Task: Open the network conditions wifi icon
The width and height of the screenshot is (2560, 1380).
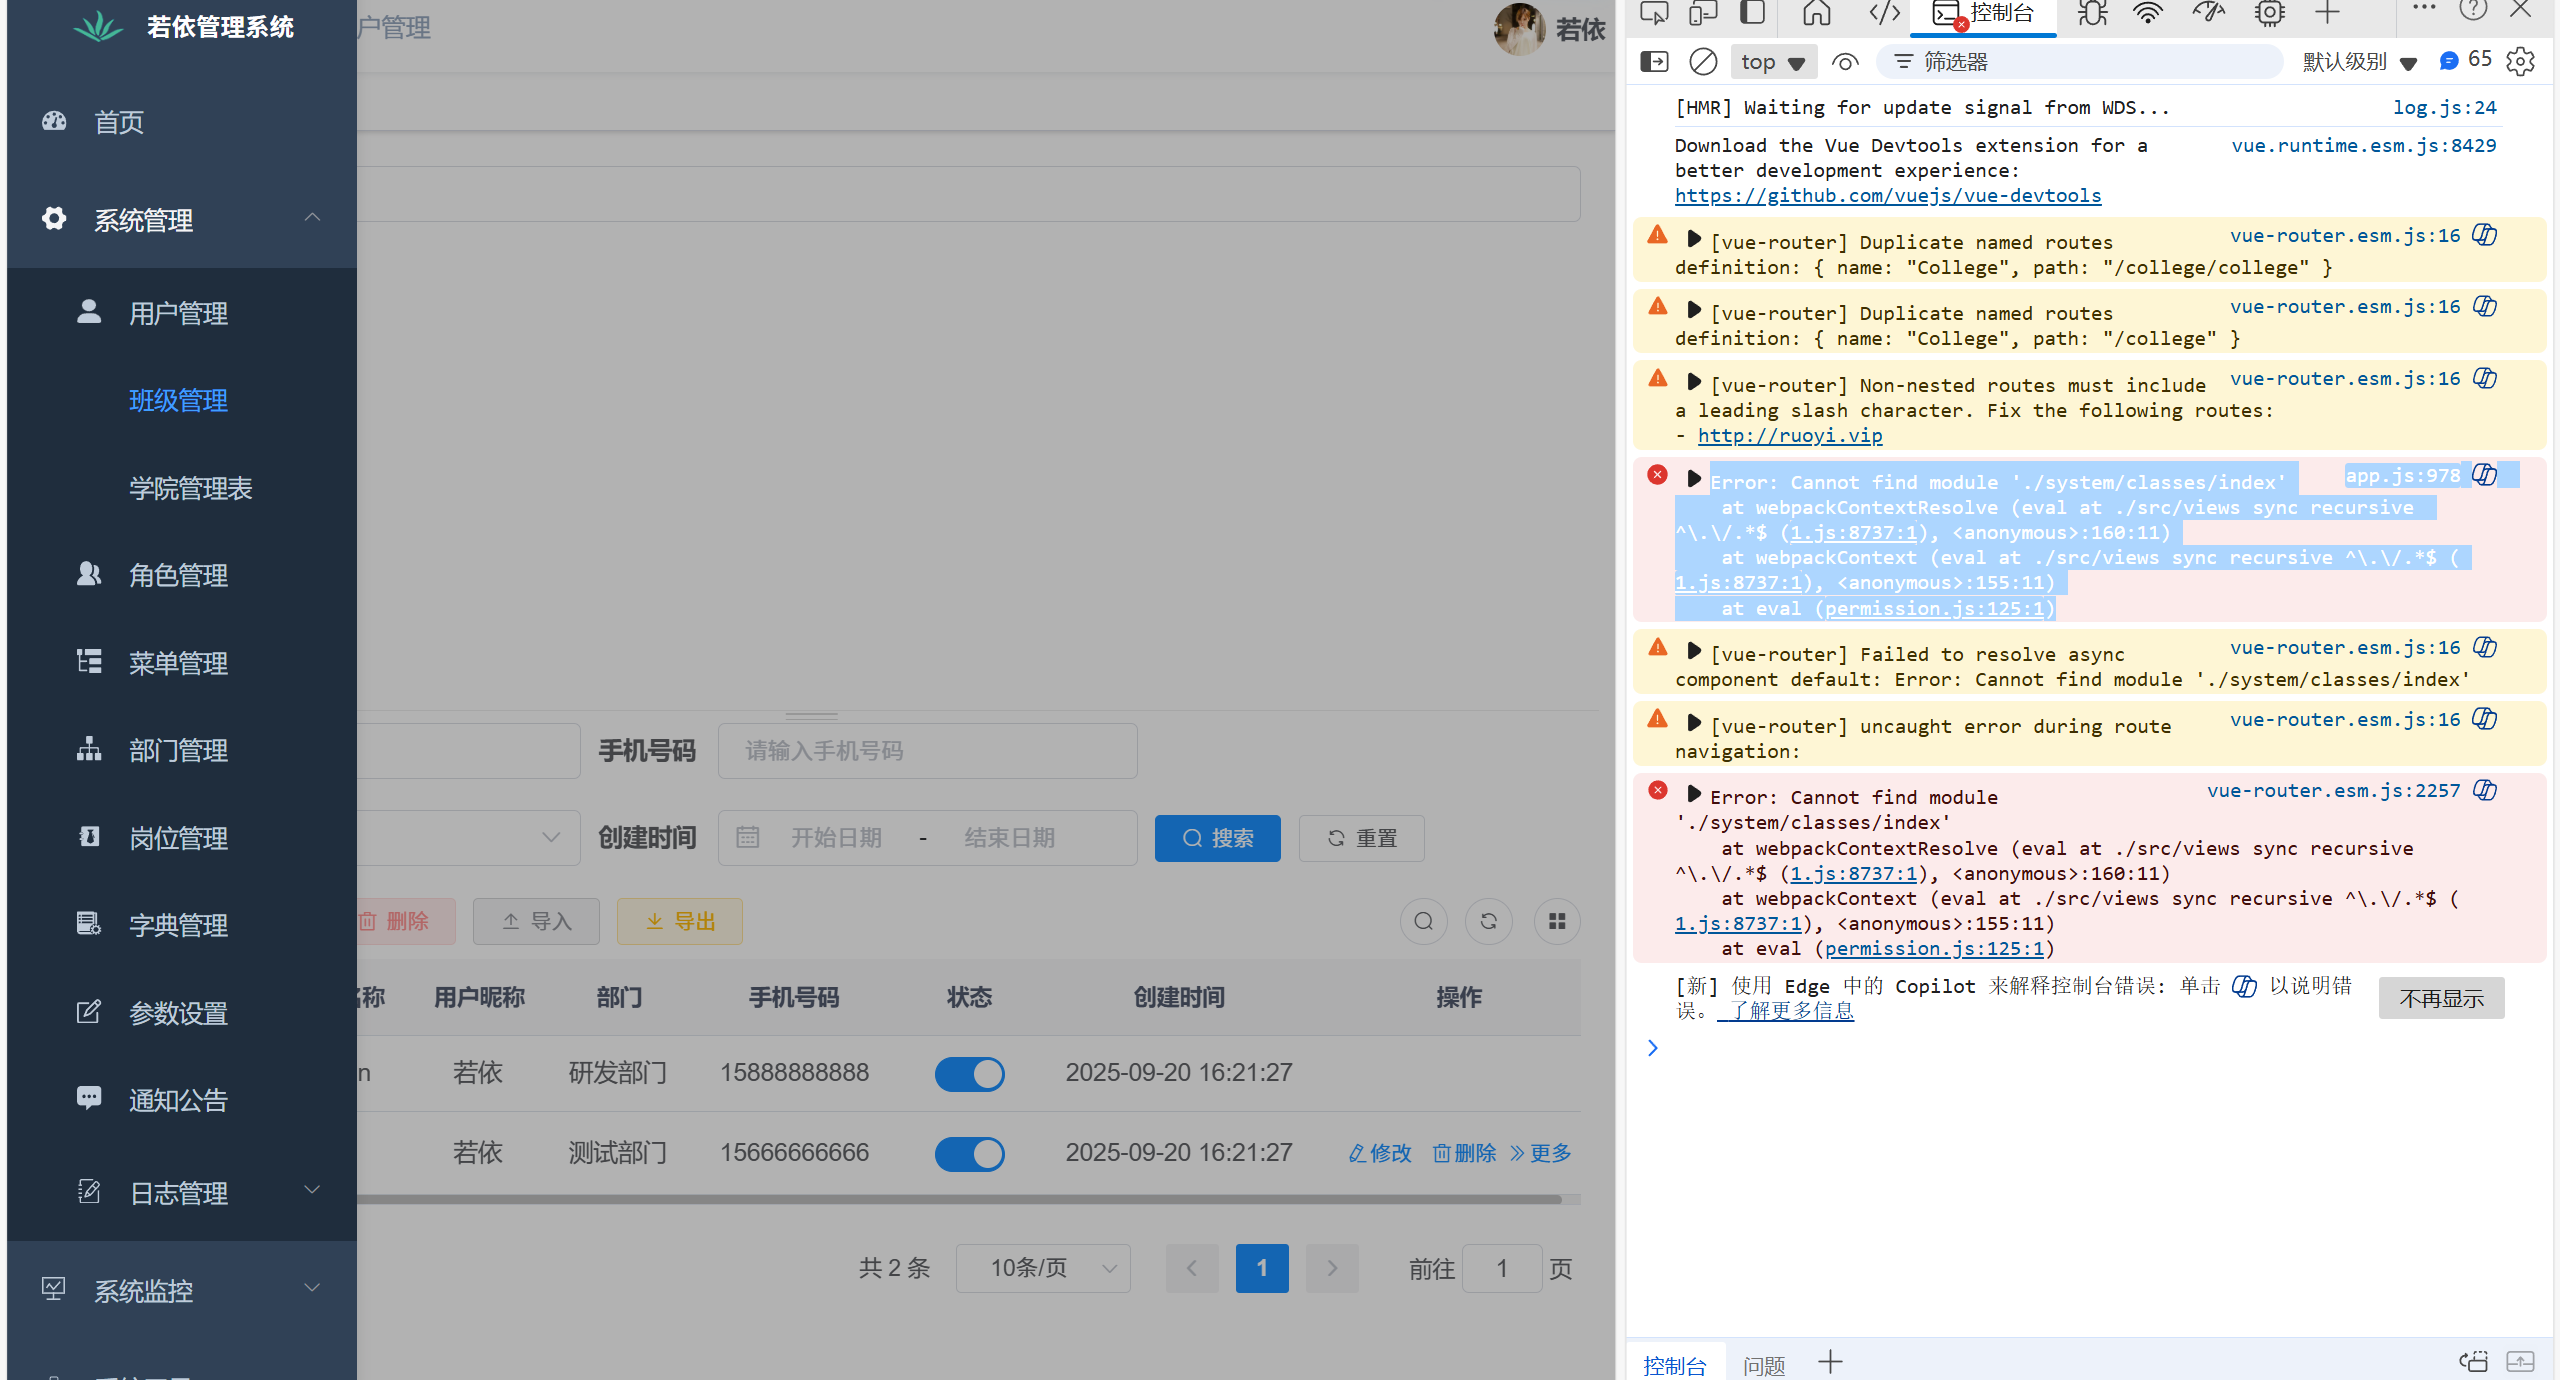Action: [2147, 14]
